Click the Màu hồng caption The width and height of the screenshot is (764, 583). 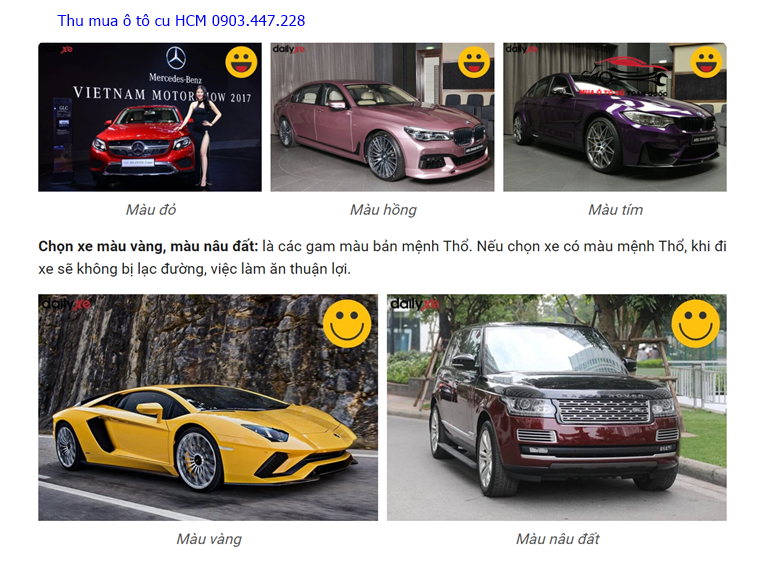pos(383,210)
